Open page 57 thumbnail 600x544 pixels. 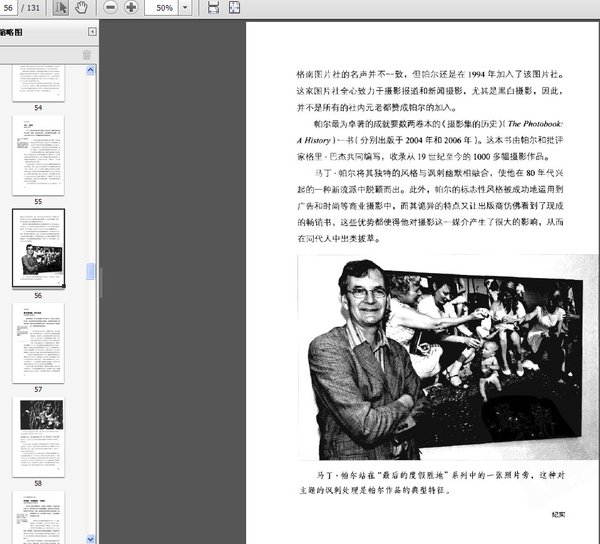click(38, 343)
